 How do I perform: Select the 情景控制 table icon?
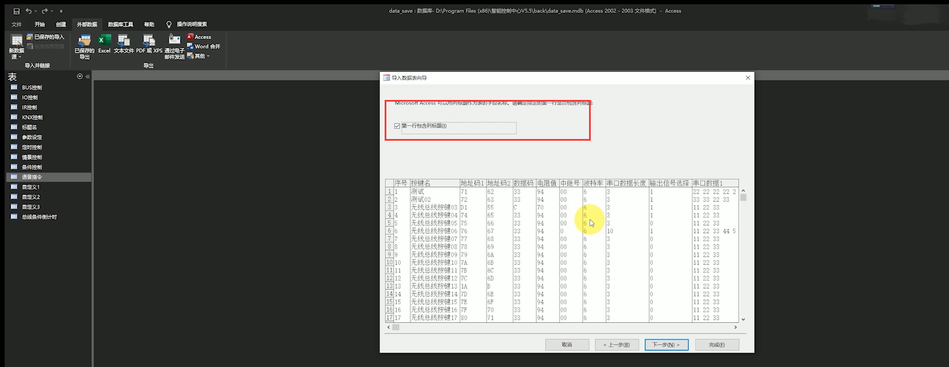(14, 157)
